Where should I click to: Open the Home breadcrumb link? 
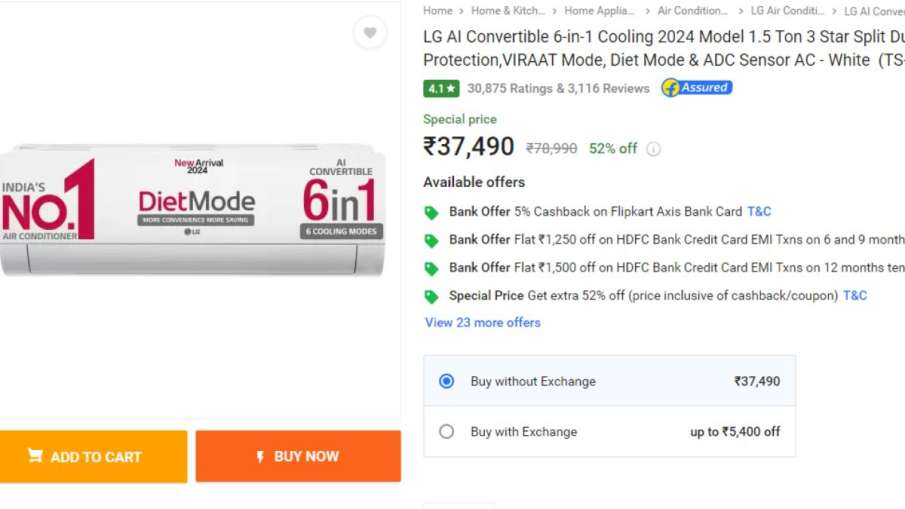click(x=437, y=11)
